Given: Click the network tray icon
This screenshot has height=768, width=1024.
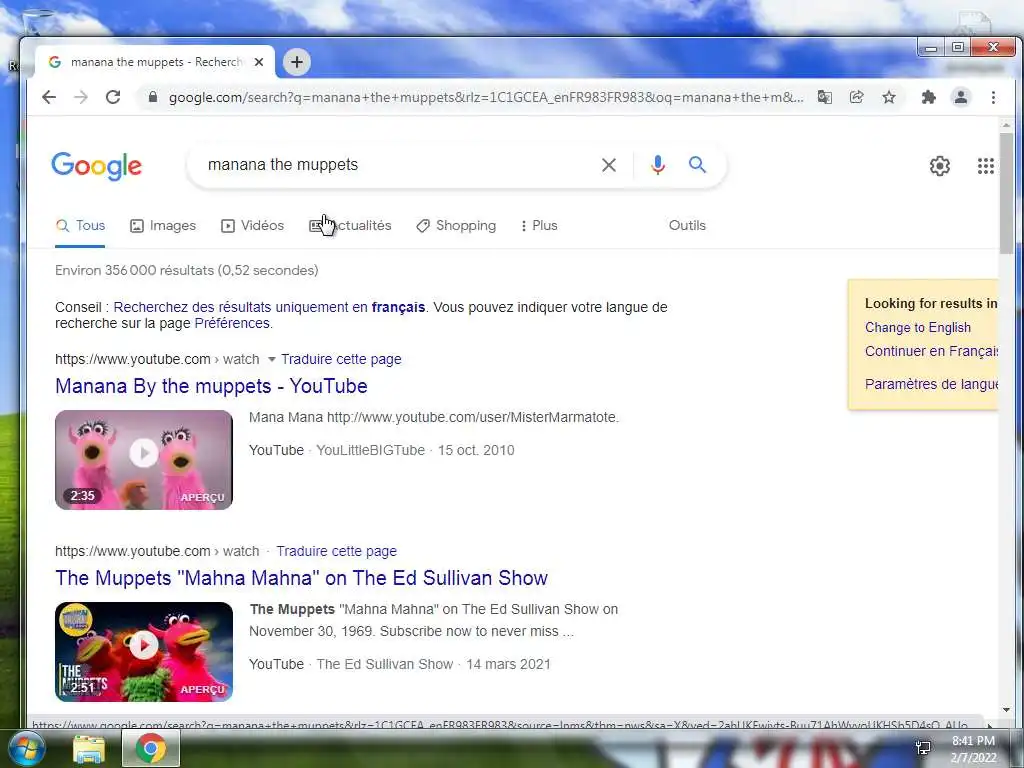Looking at the screenshot, I should [x=923, y=748].
